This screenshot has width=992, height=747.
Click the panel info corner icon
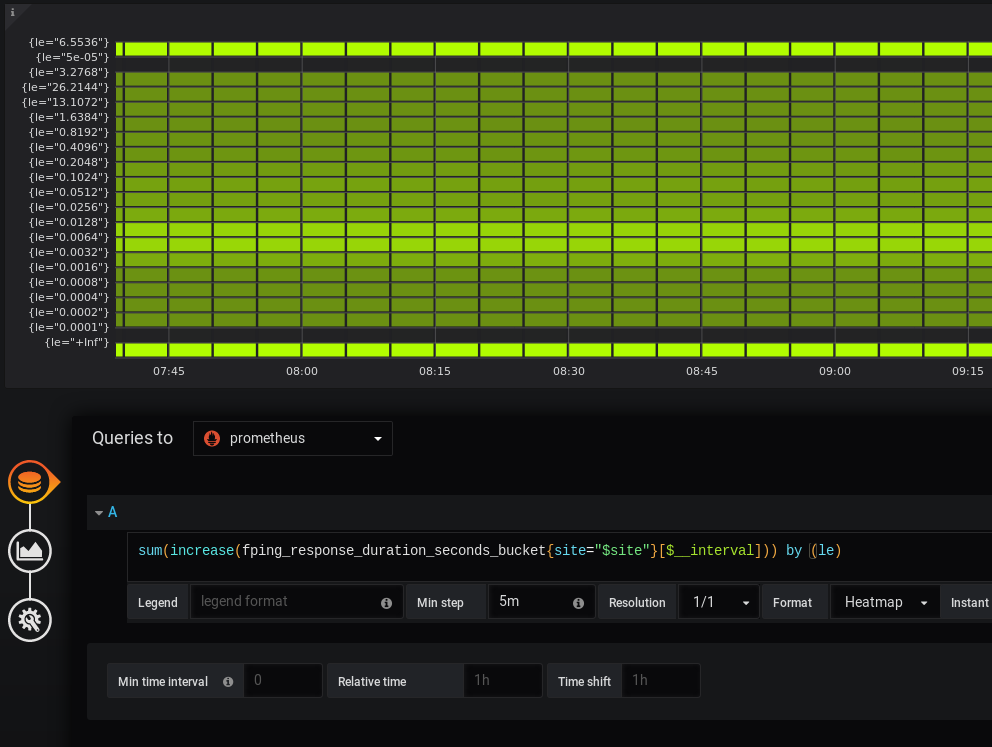[x=12, y=12]
